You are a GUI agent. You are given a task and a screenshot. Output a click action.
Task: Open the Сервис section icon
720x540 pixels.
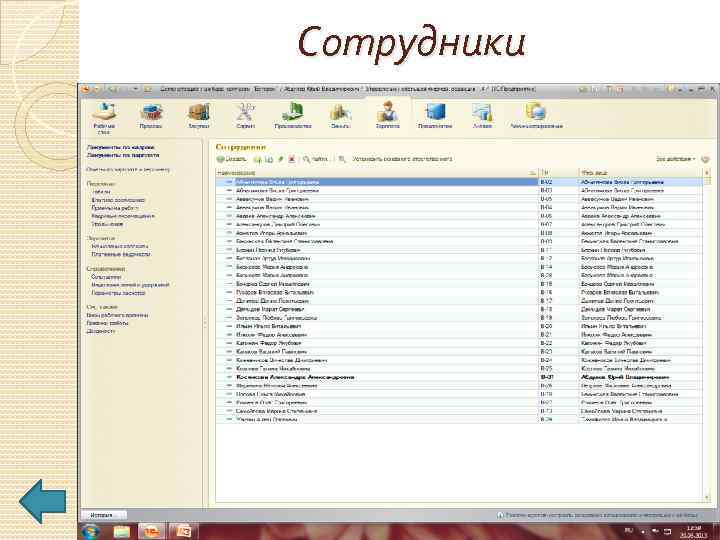pos(246,116)
